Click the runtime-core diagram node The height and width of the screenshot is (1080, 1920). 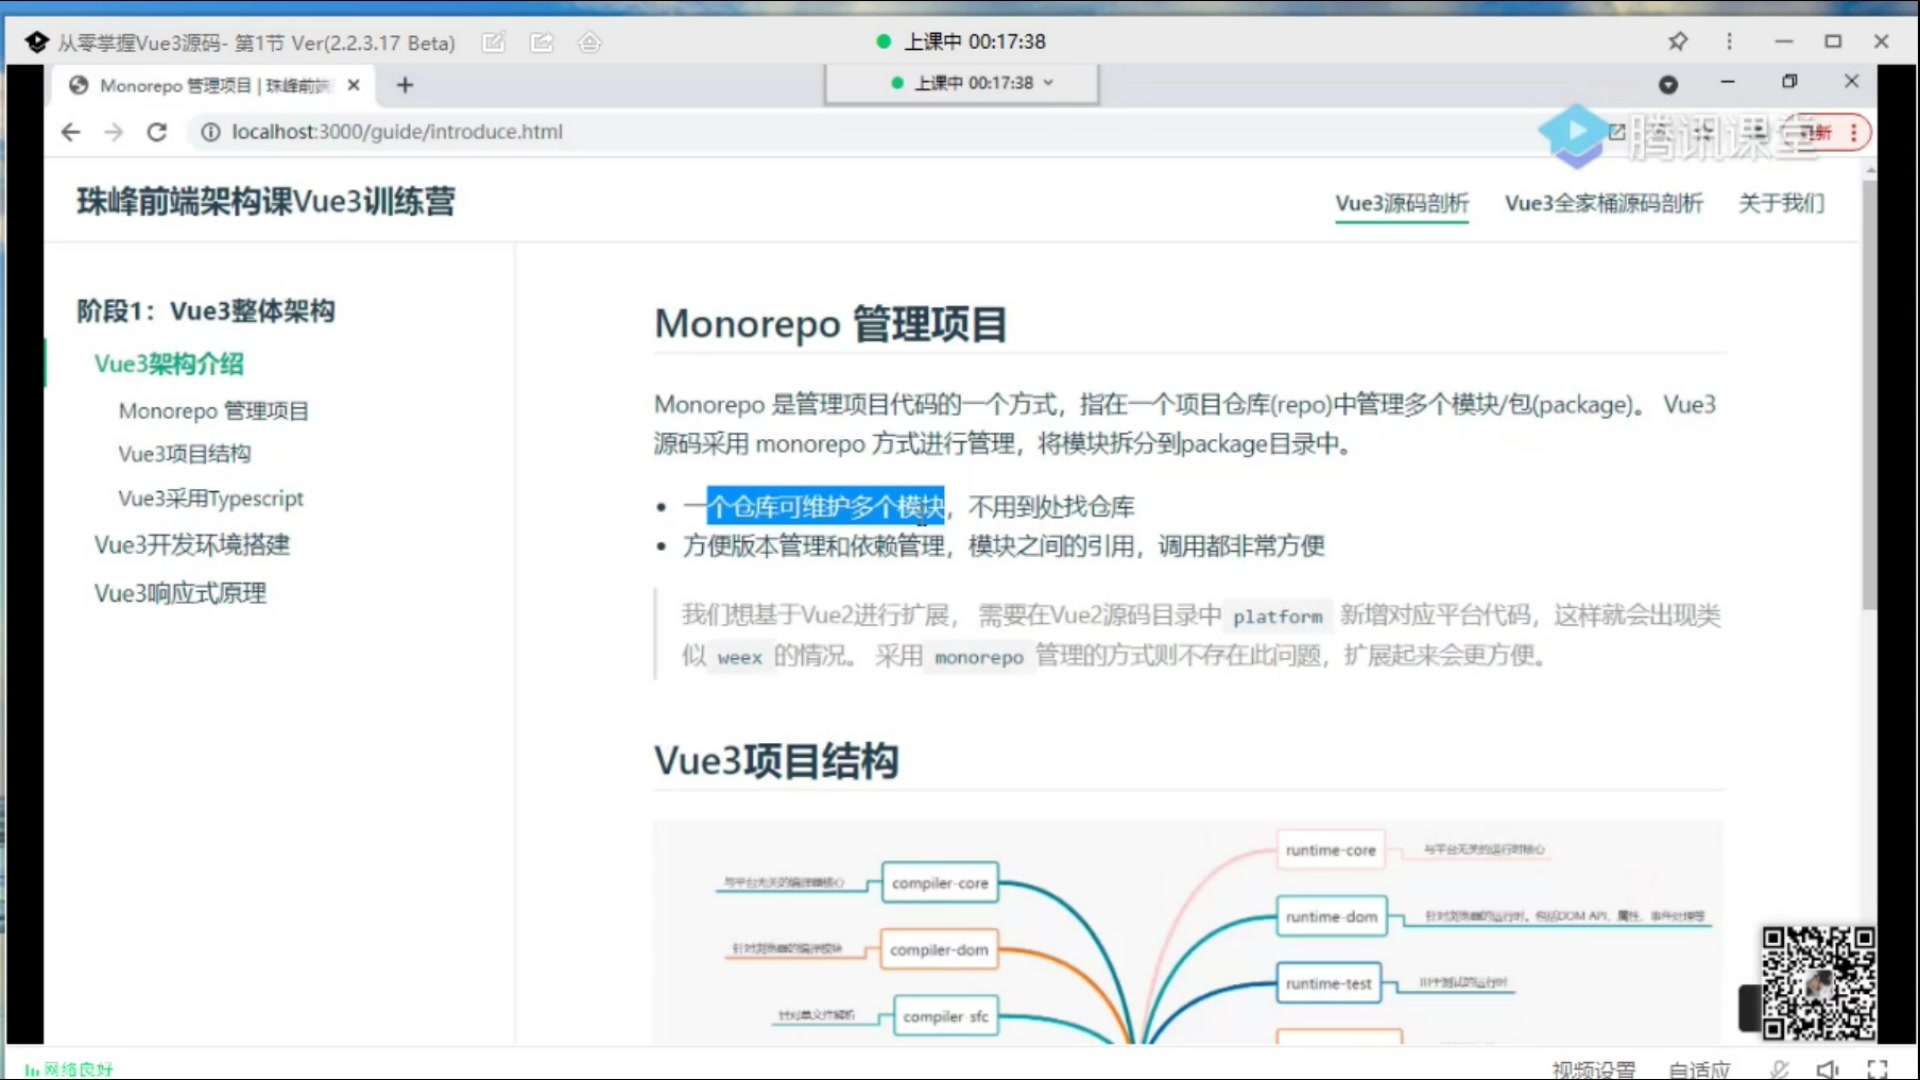pyautogui.click(x=1331, y=850)
